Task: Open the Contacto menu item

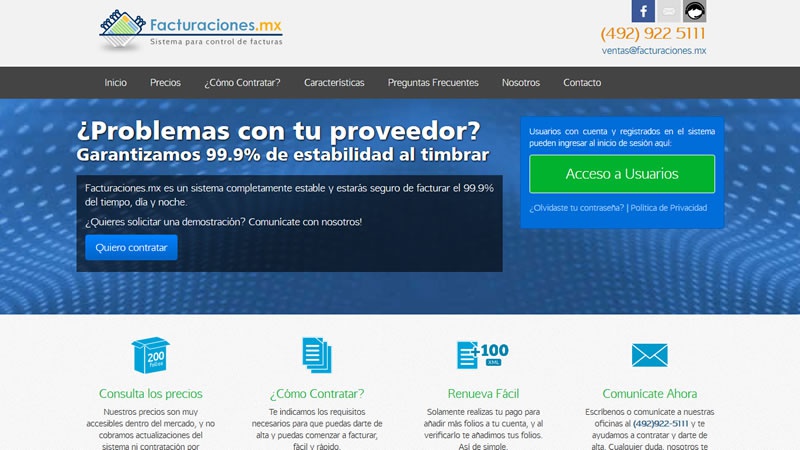Action: [582, 83]
